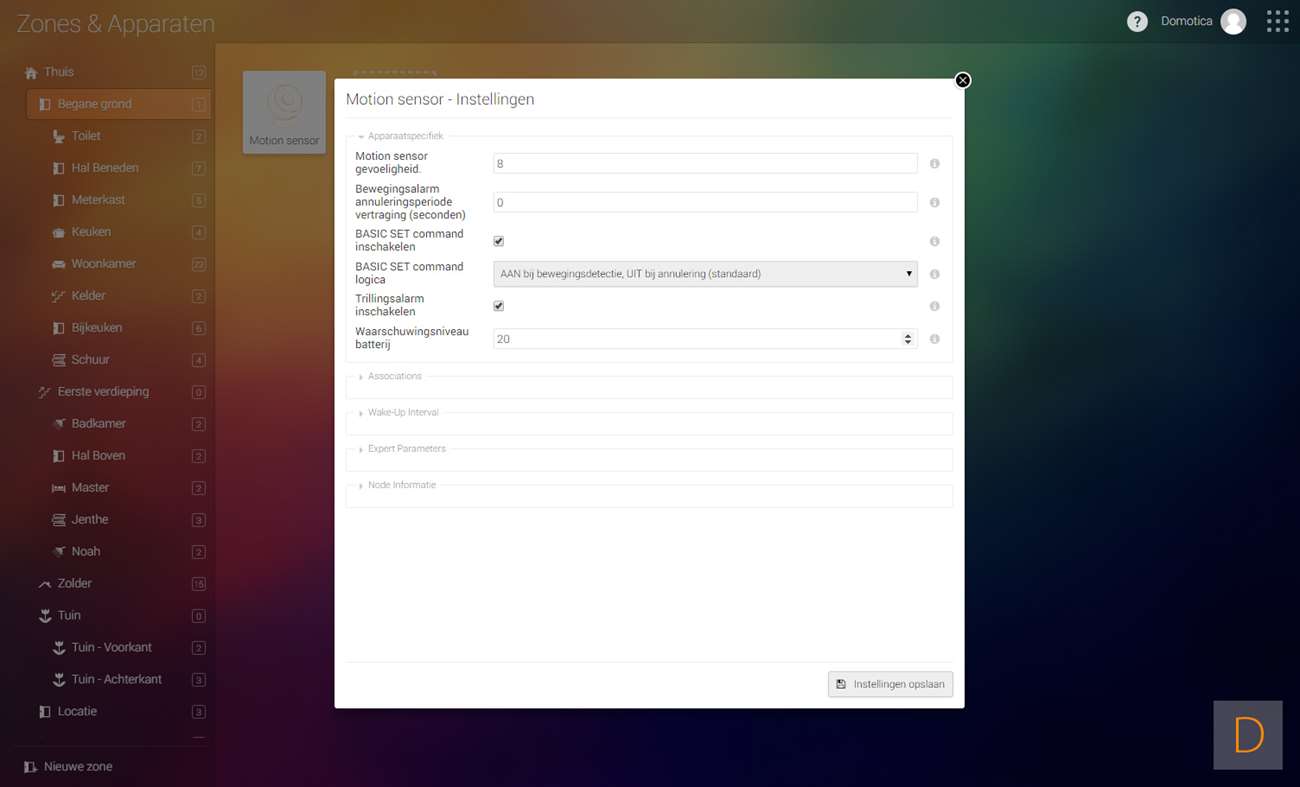Collapse the Apparaatspecifiek section
1300x787 pixels.
(x=401, y=136)
